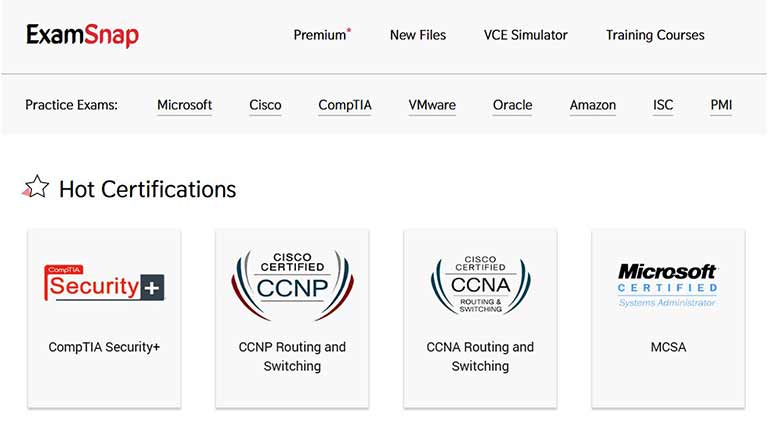Select the Cisco Certified CCNP badge
Screen dimensions: 768x432
292,285
